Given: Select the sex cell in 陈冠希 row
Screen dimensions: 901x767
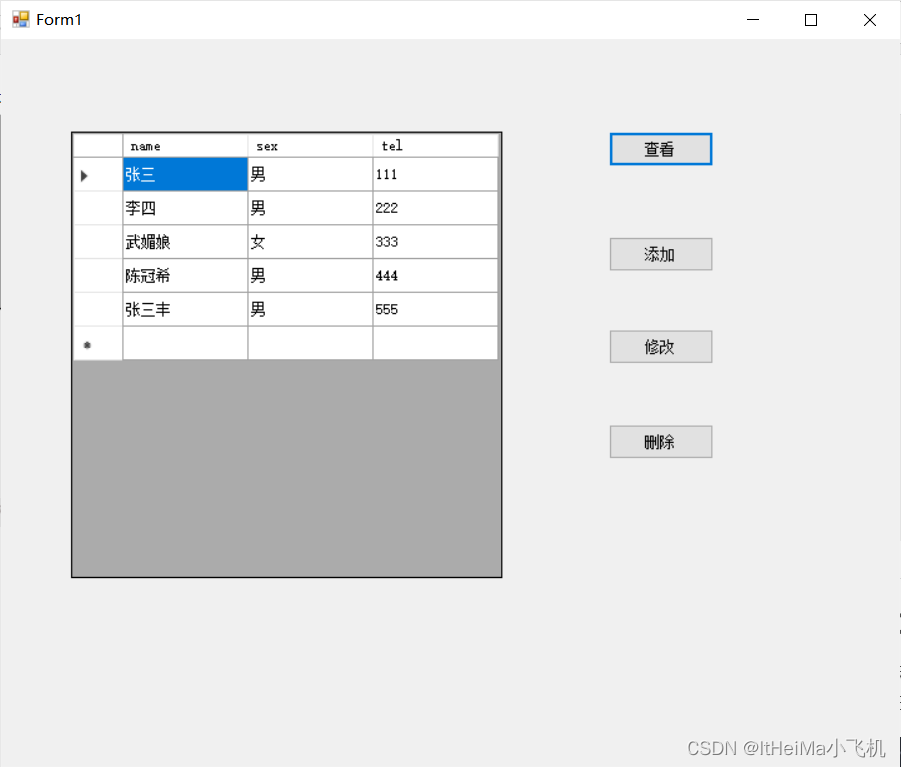Looking at the screenshot, I should pos(310,276).
